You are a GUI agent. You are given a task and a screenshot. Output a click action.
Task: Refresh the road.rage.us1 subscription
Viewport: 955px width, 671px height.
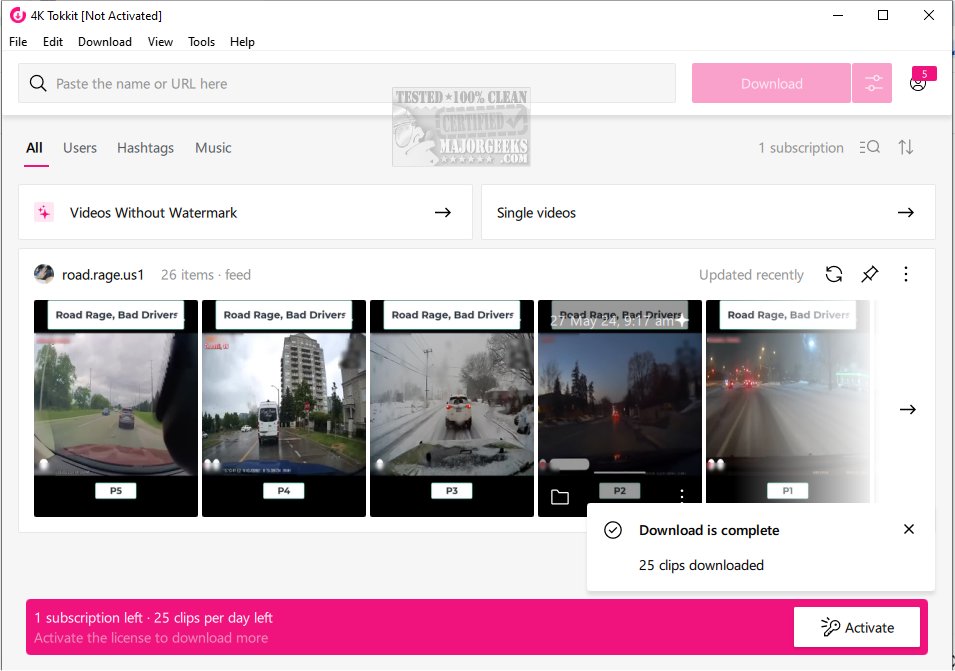tap(833, 275)
